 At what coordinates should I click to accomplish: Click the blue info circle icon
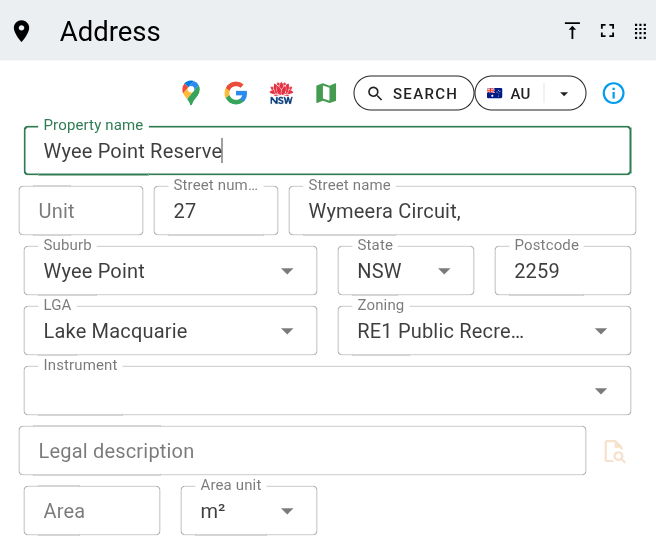[x=613, y=93]
